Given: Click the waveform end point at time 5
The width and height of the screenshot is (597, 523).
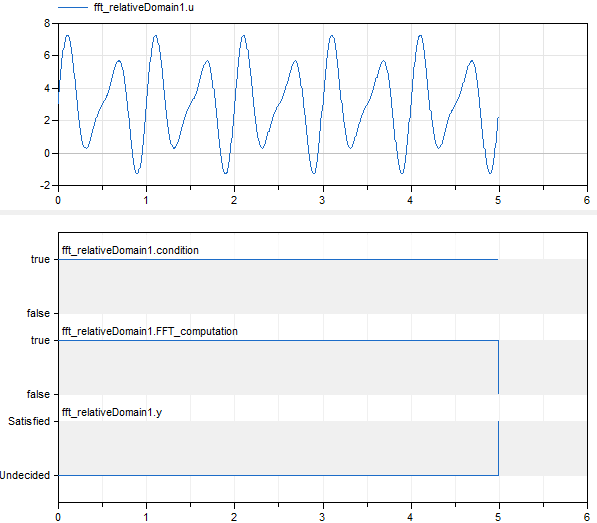Looking at the screenshot, I should click(x=498, y=118).
